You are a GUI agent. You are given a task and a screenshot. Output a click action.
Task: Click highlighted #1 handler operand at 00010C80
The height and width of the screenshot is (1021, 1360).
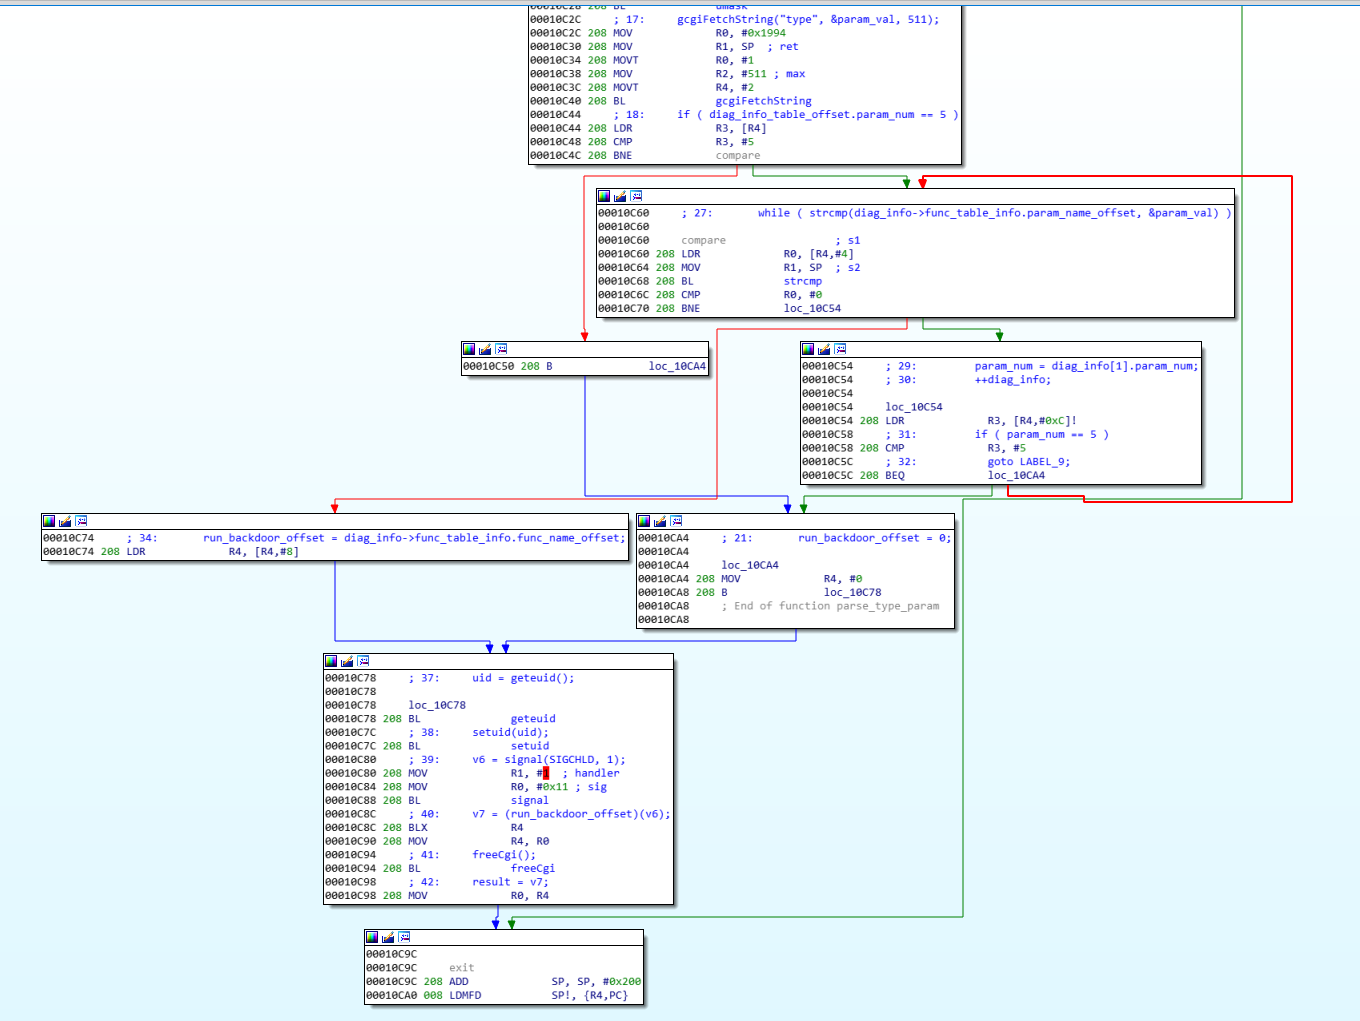coord(543,773)
